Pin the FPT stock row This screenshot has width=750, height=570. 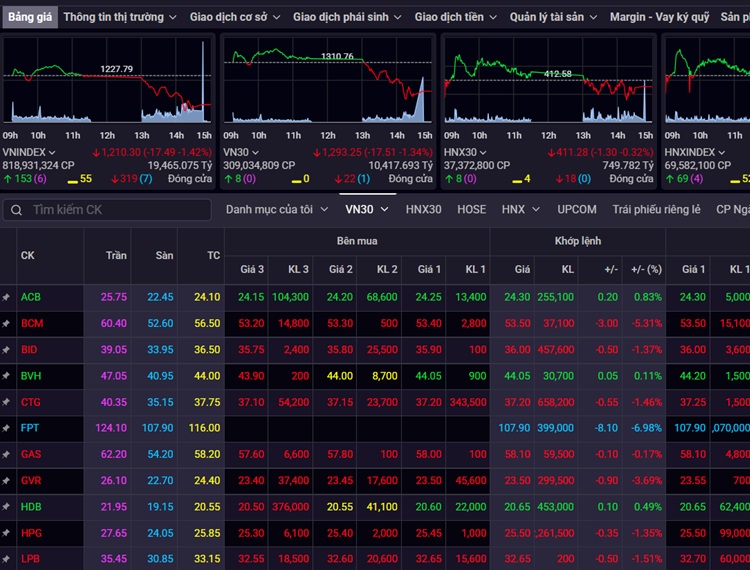click(6, 428)
